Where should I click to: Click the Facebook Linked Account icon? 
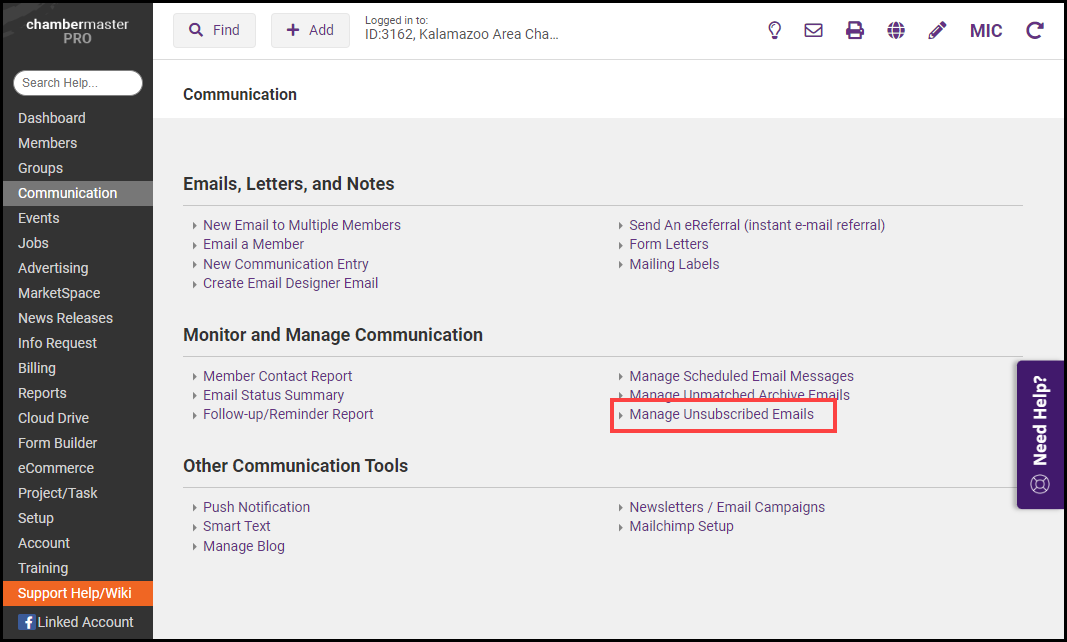point(27,622)
